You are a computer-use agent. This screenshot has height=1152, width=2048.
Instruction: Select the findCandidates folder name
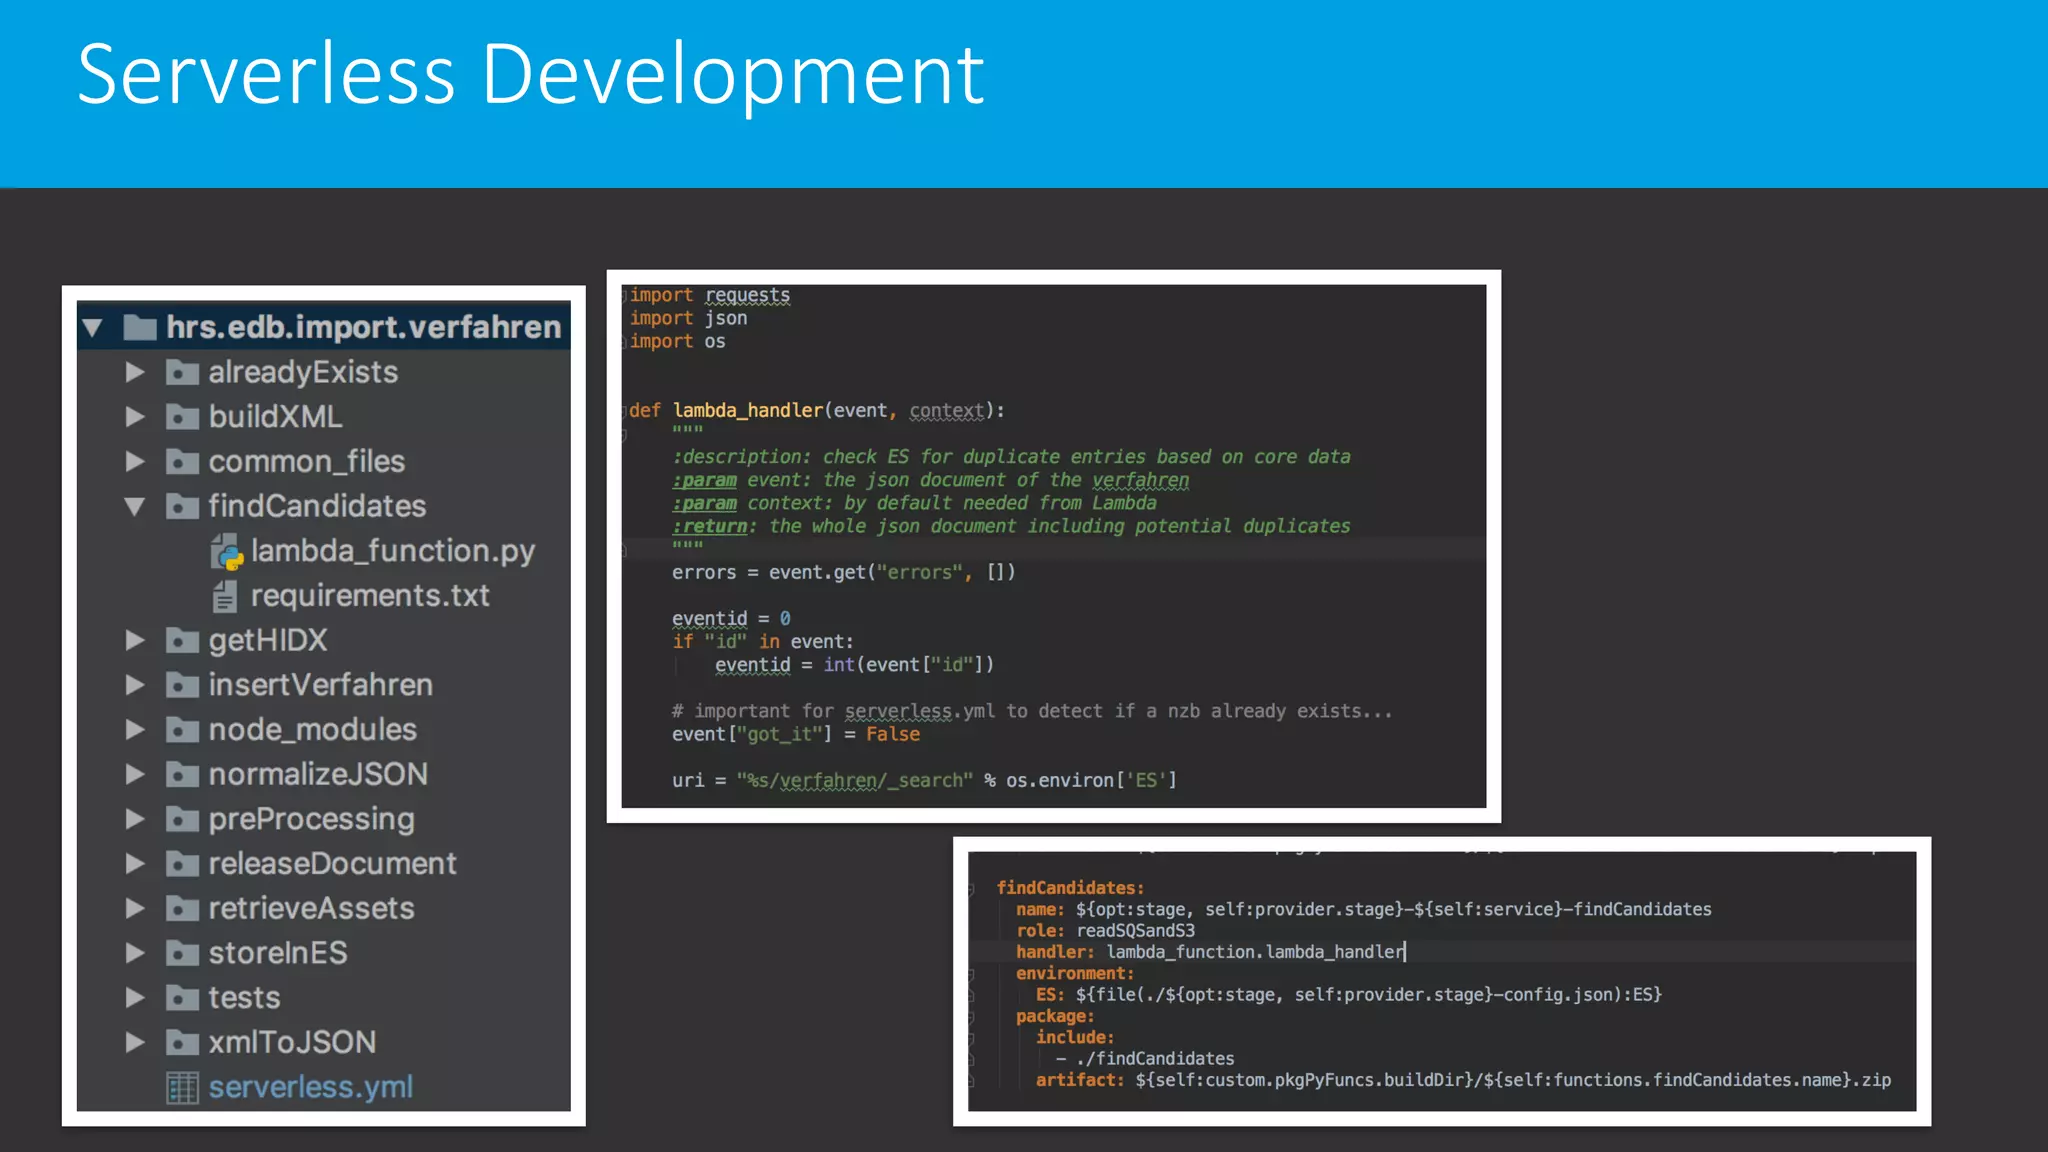317,506
